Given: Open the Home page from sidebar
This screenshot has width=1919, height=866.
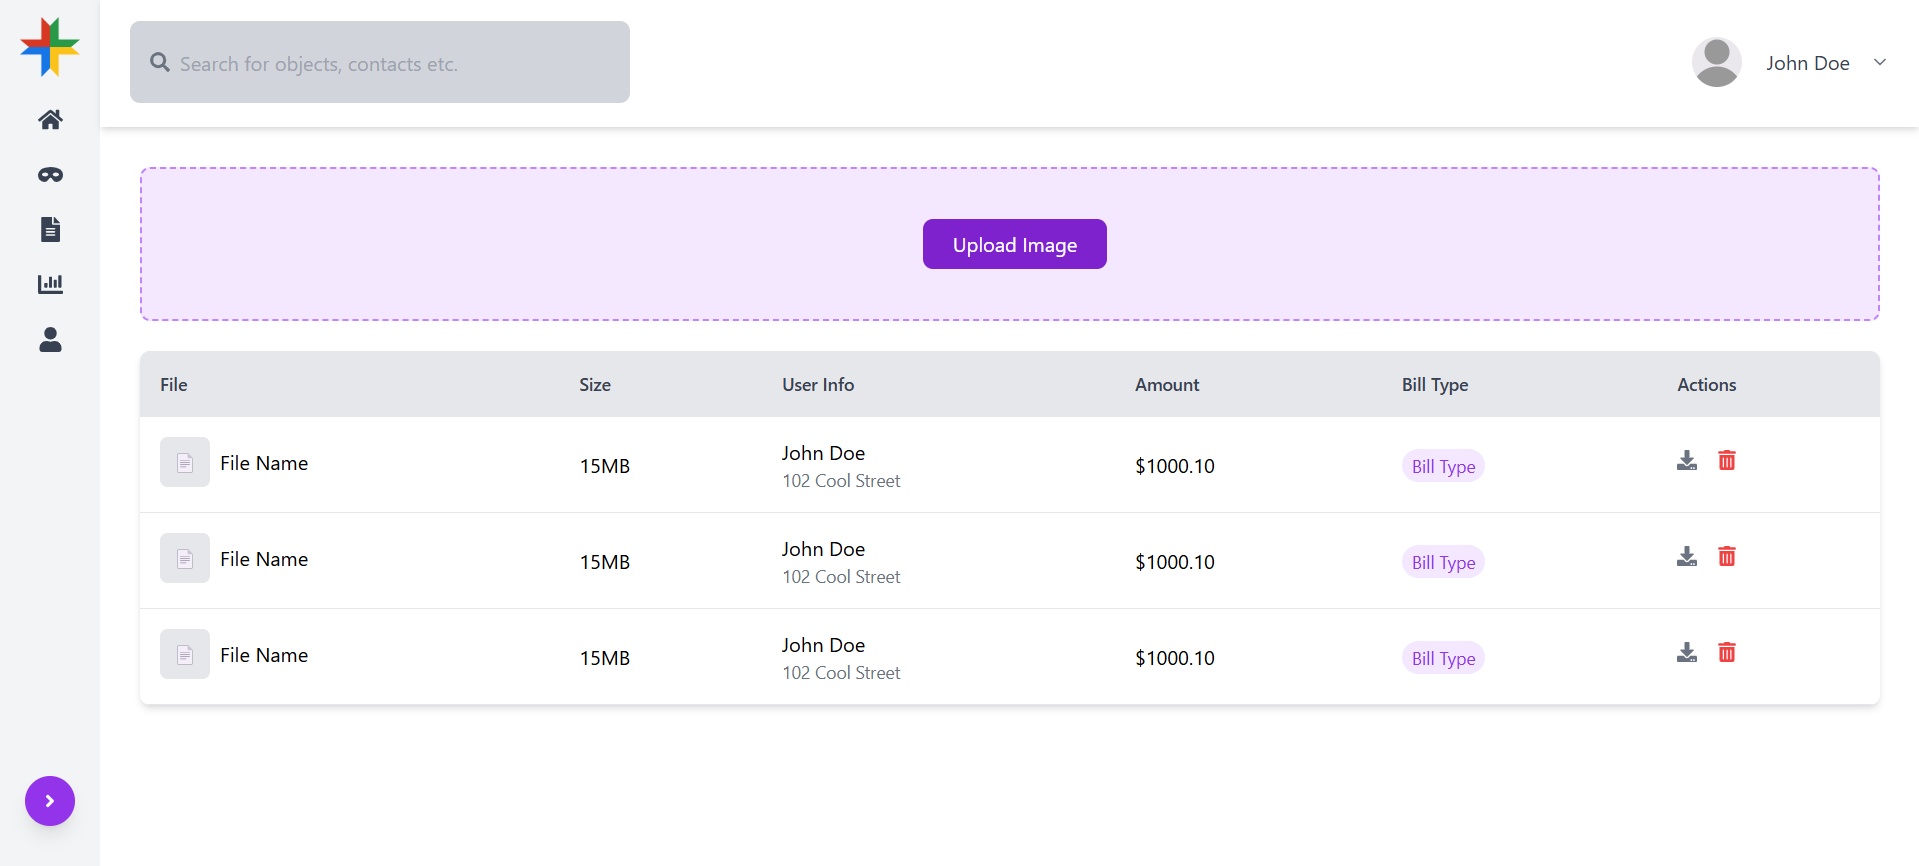Looking at the screenshot, I should point(50,120).
